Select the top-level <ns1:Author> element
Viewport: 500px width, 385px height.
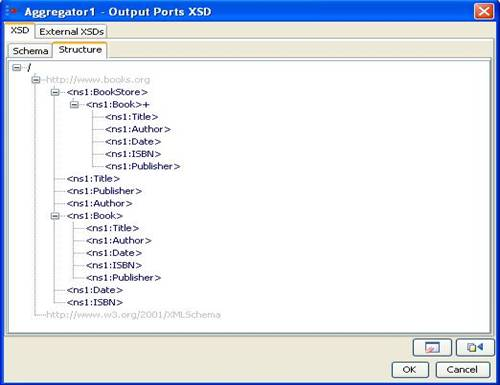click(99, 203)
